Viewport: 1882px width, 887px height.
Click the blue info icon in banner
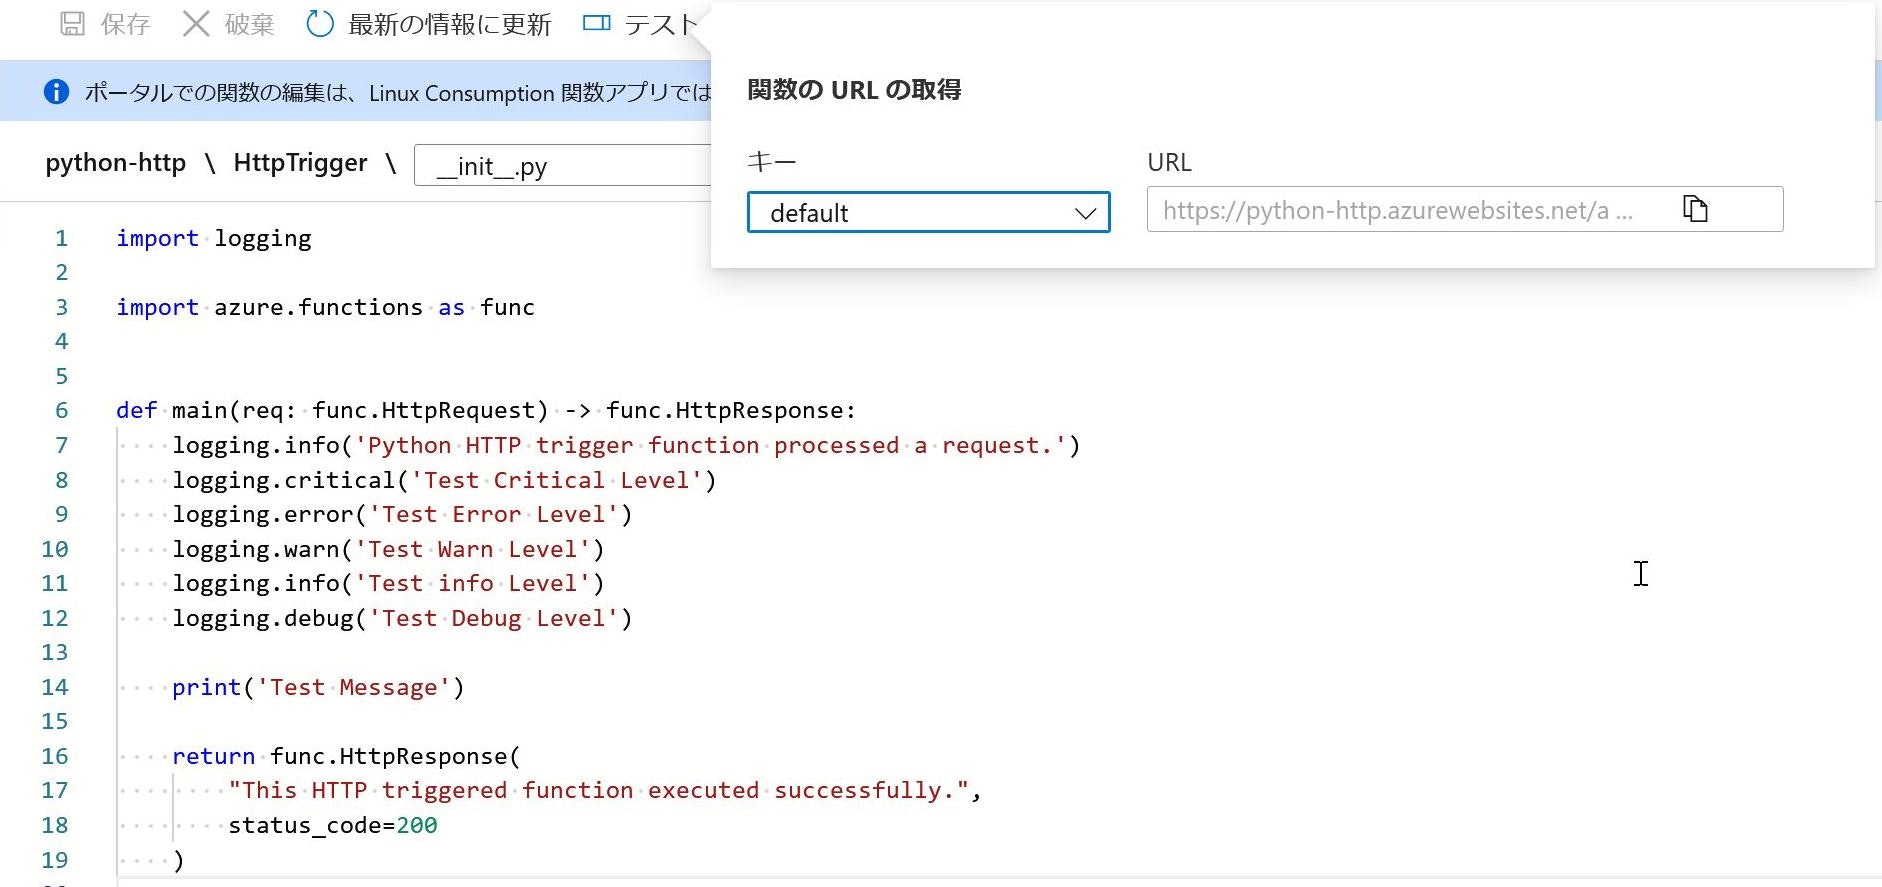57,92
